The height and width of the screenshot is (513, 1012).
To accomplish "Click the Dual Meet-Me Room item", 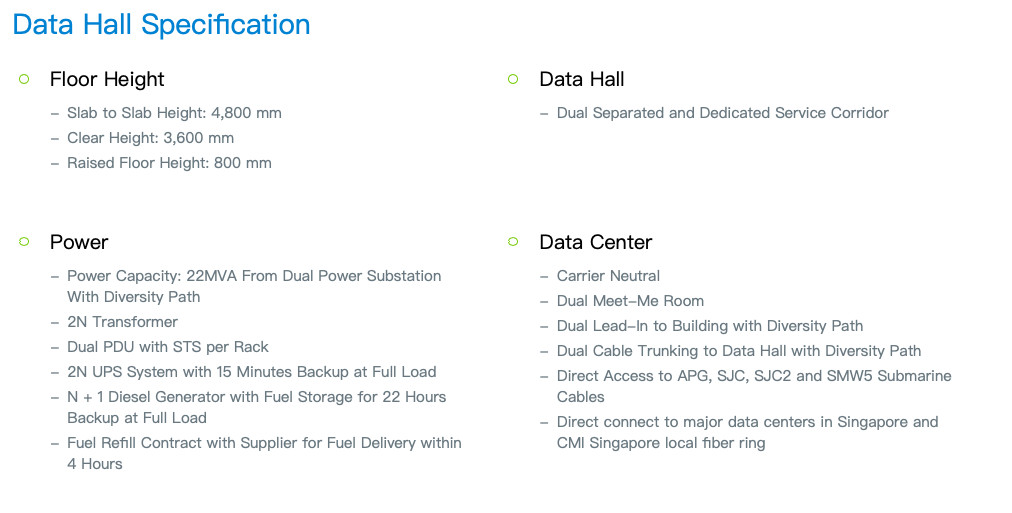I will coord(630,301).
